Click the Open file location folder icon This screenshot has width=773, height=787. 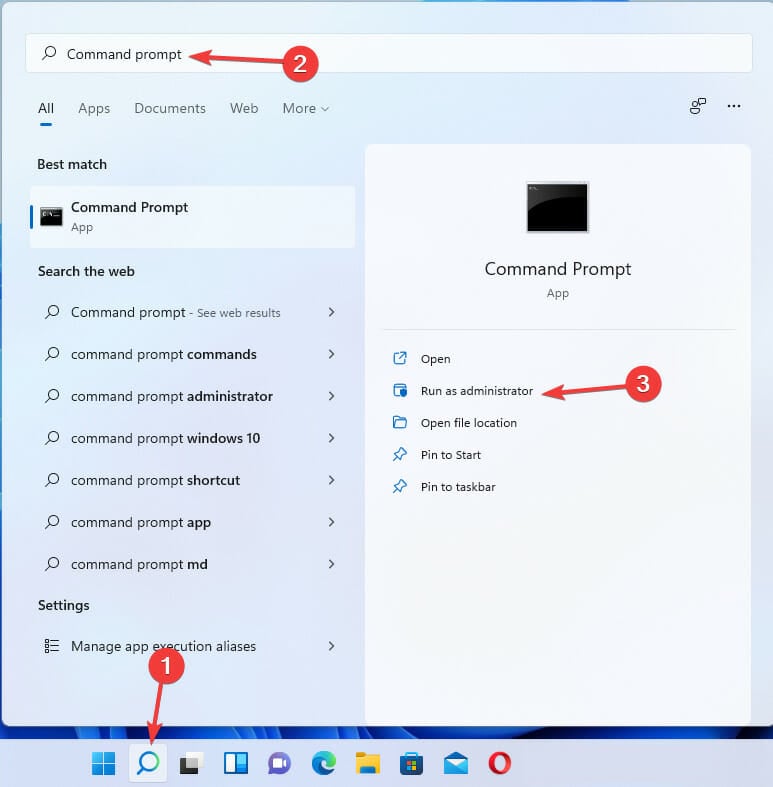point(400,423)
